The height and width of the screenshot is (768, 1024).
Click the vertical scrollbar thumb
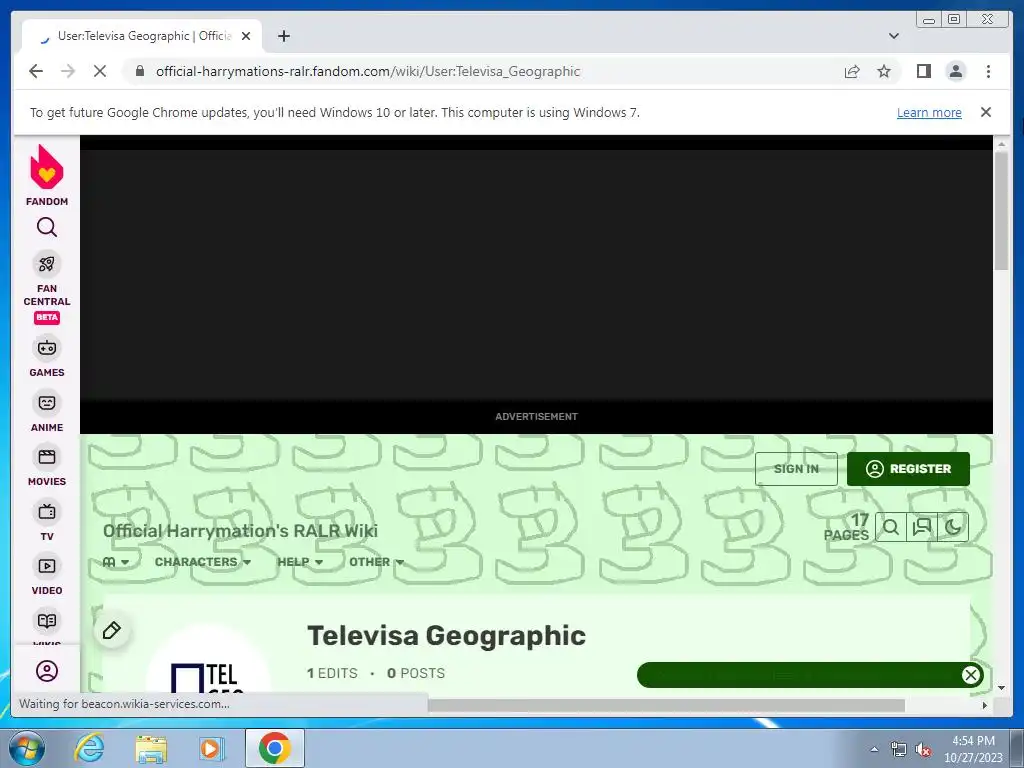pyautogui.click(x=1001, y=210)
